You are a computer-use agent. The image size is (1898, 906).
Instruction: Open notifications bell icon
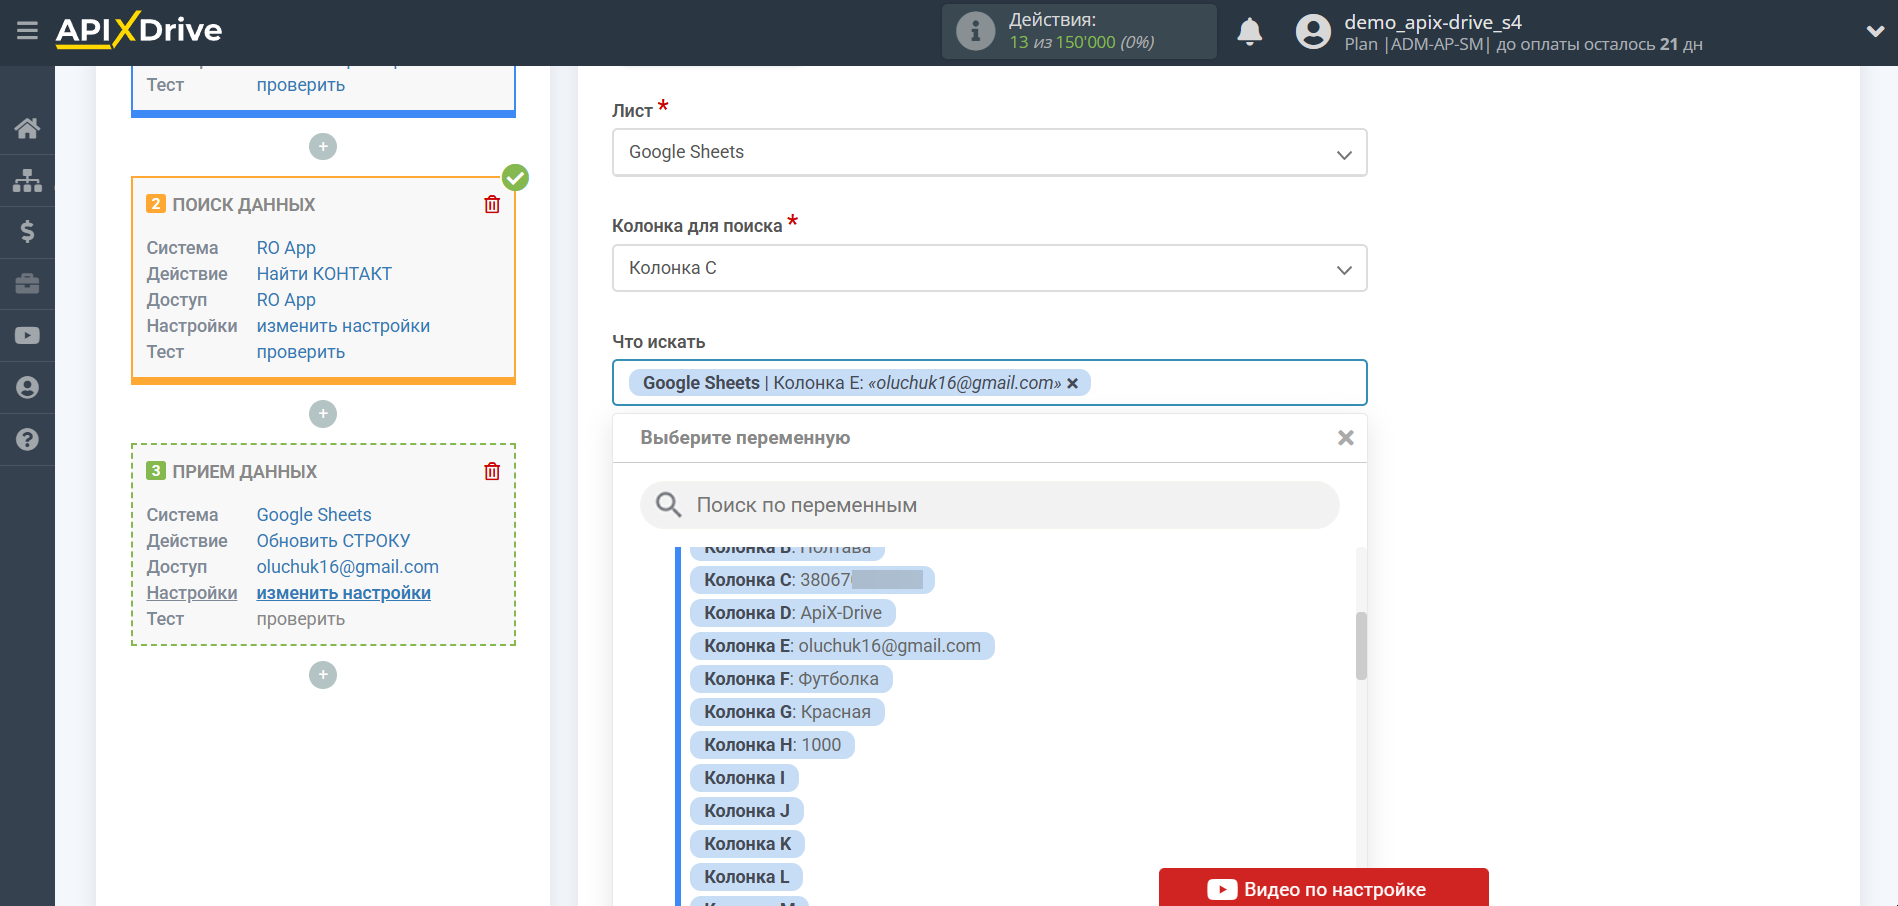pyautogui.click(x=1249, y=31)
